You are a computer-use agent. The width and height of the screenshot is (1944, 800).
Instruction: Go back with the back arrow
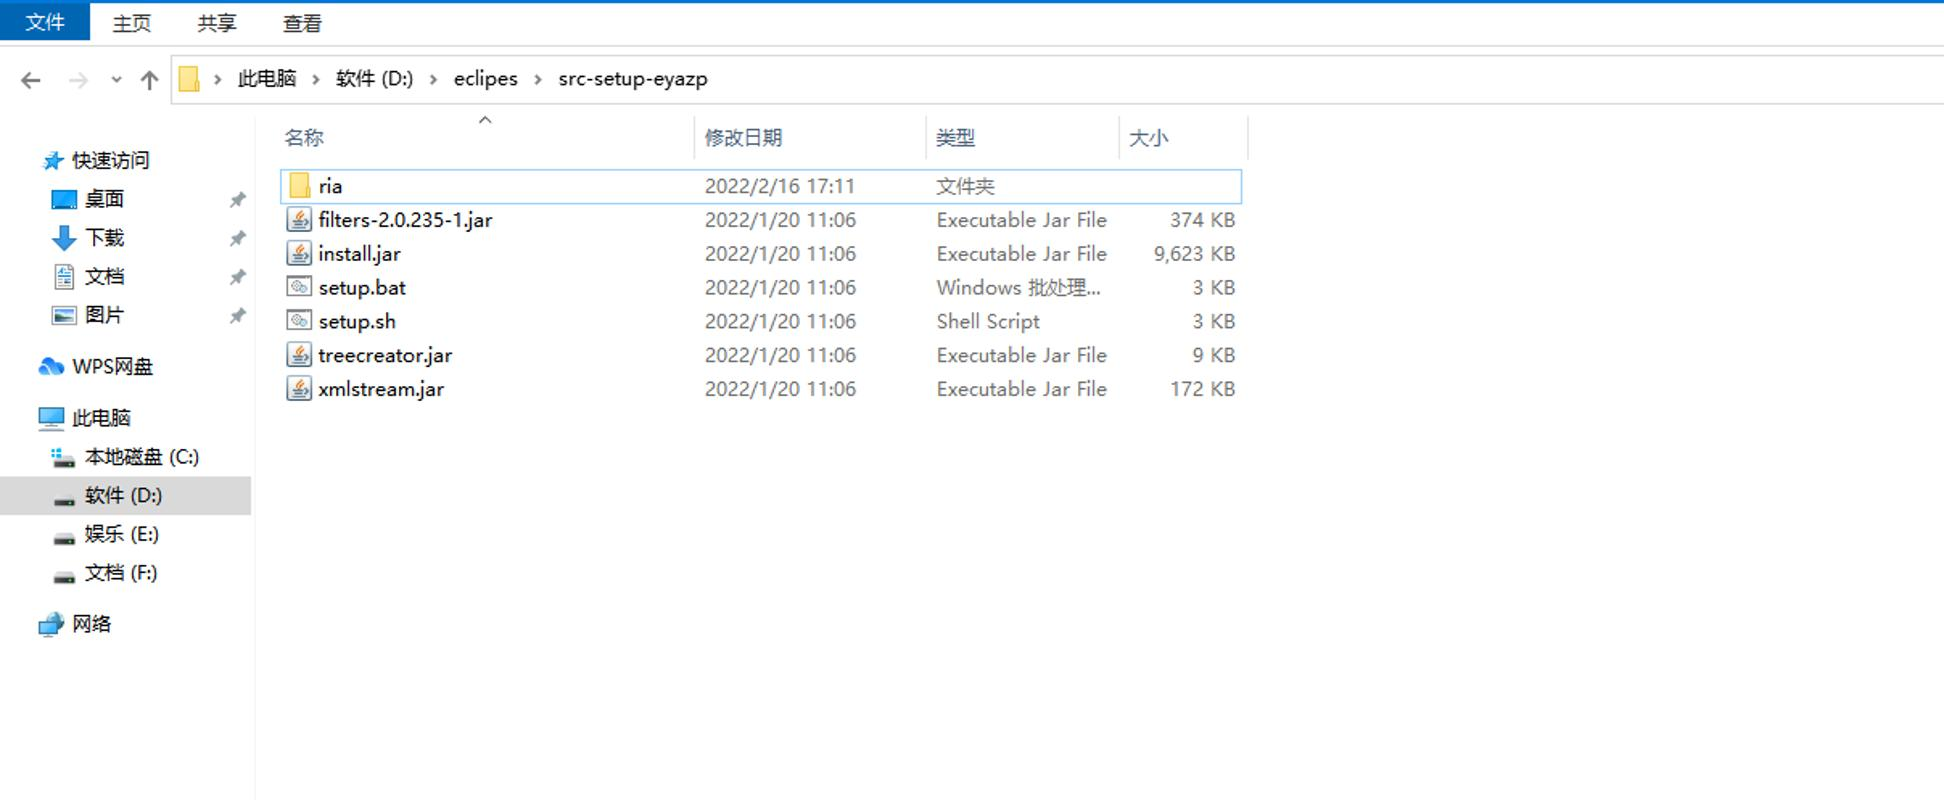[31, 80]
